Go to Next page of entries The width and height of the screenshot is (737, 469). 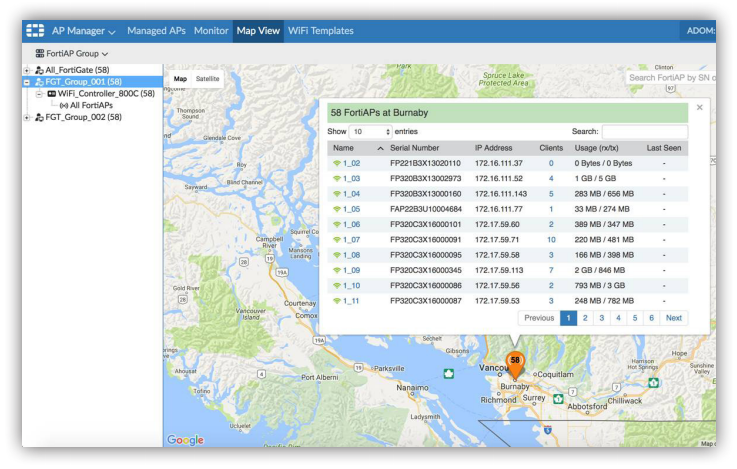pyautogui.click(x=674, y=318)
